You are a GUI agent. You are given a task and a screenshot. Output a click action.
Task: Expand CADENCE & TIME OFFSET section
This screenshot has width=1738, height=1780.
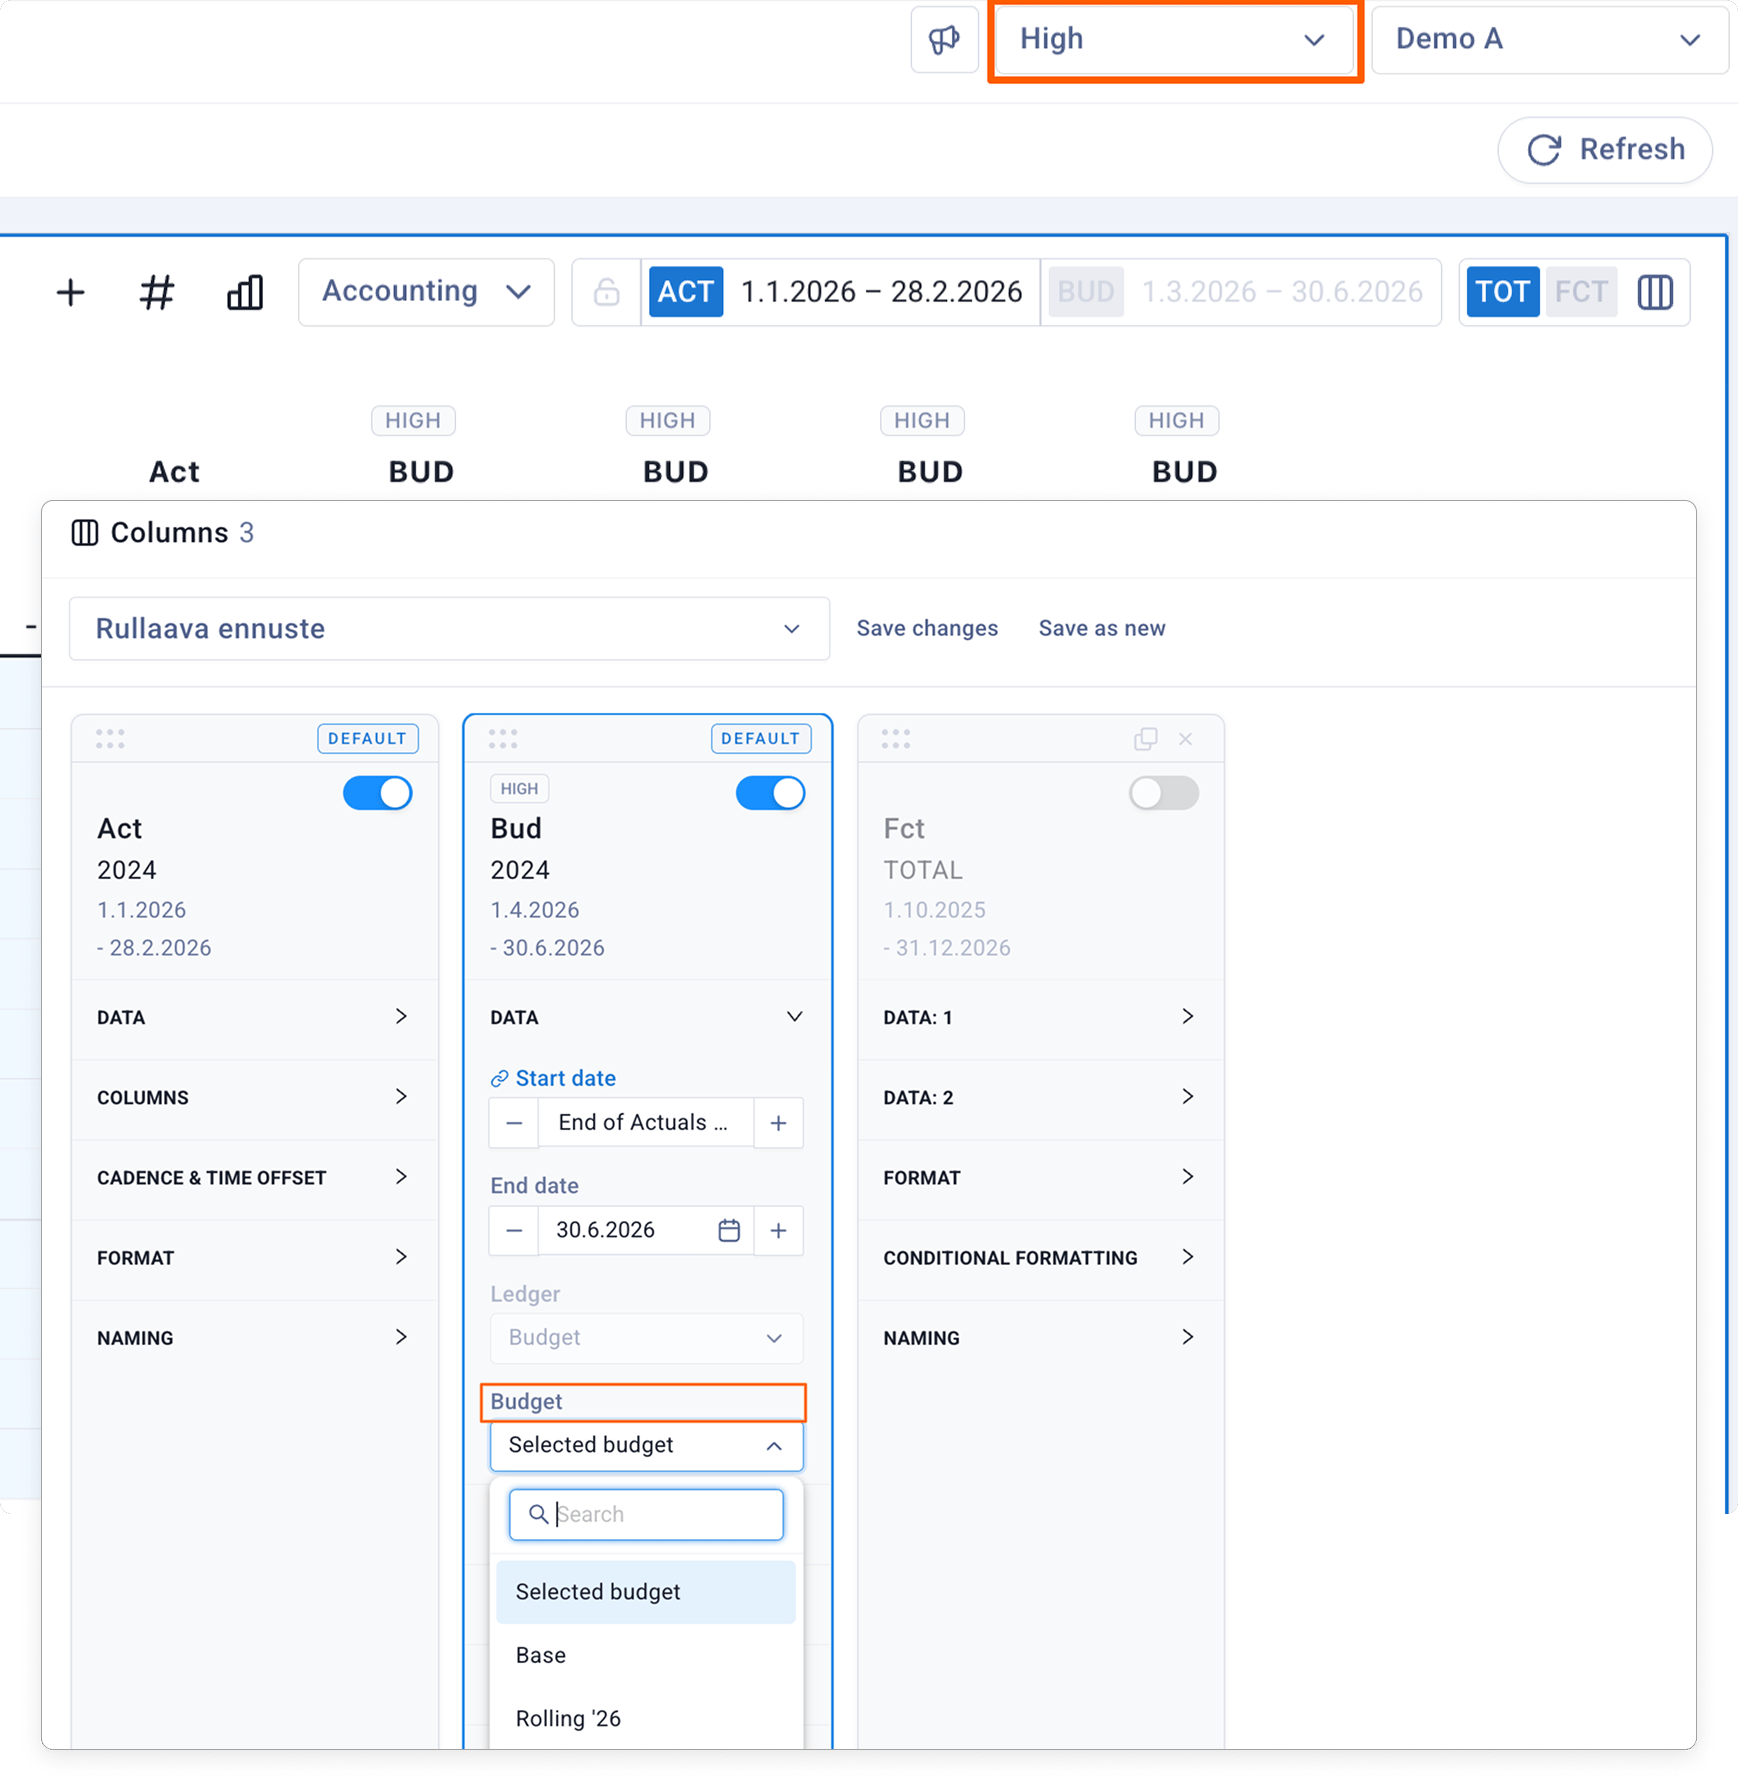tap(254, 1178)
